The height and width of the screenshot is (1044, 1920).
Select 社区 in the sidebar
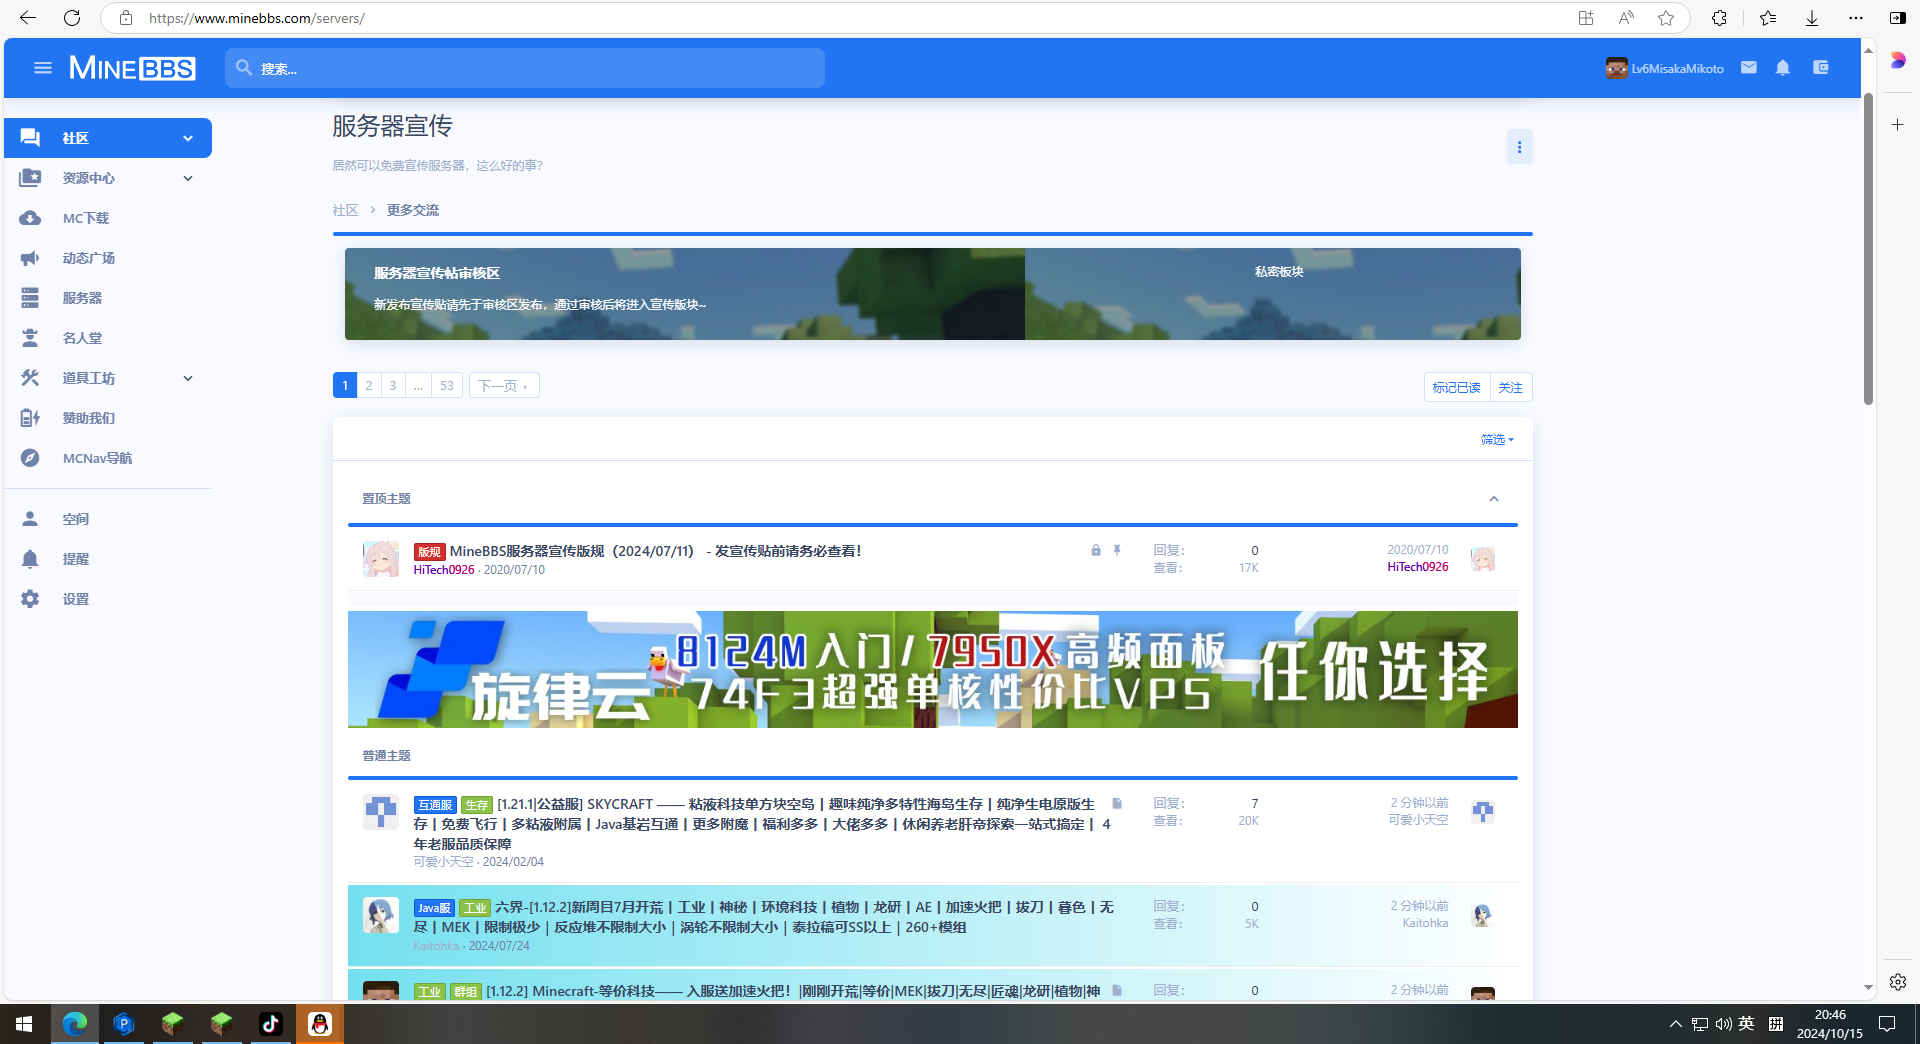(x=108, y=138)
